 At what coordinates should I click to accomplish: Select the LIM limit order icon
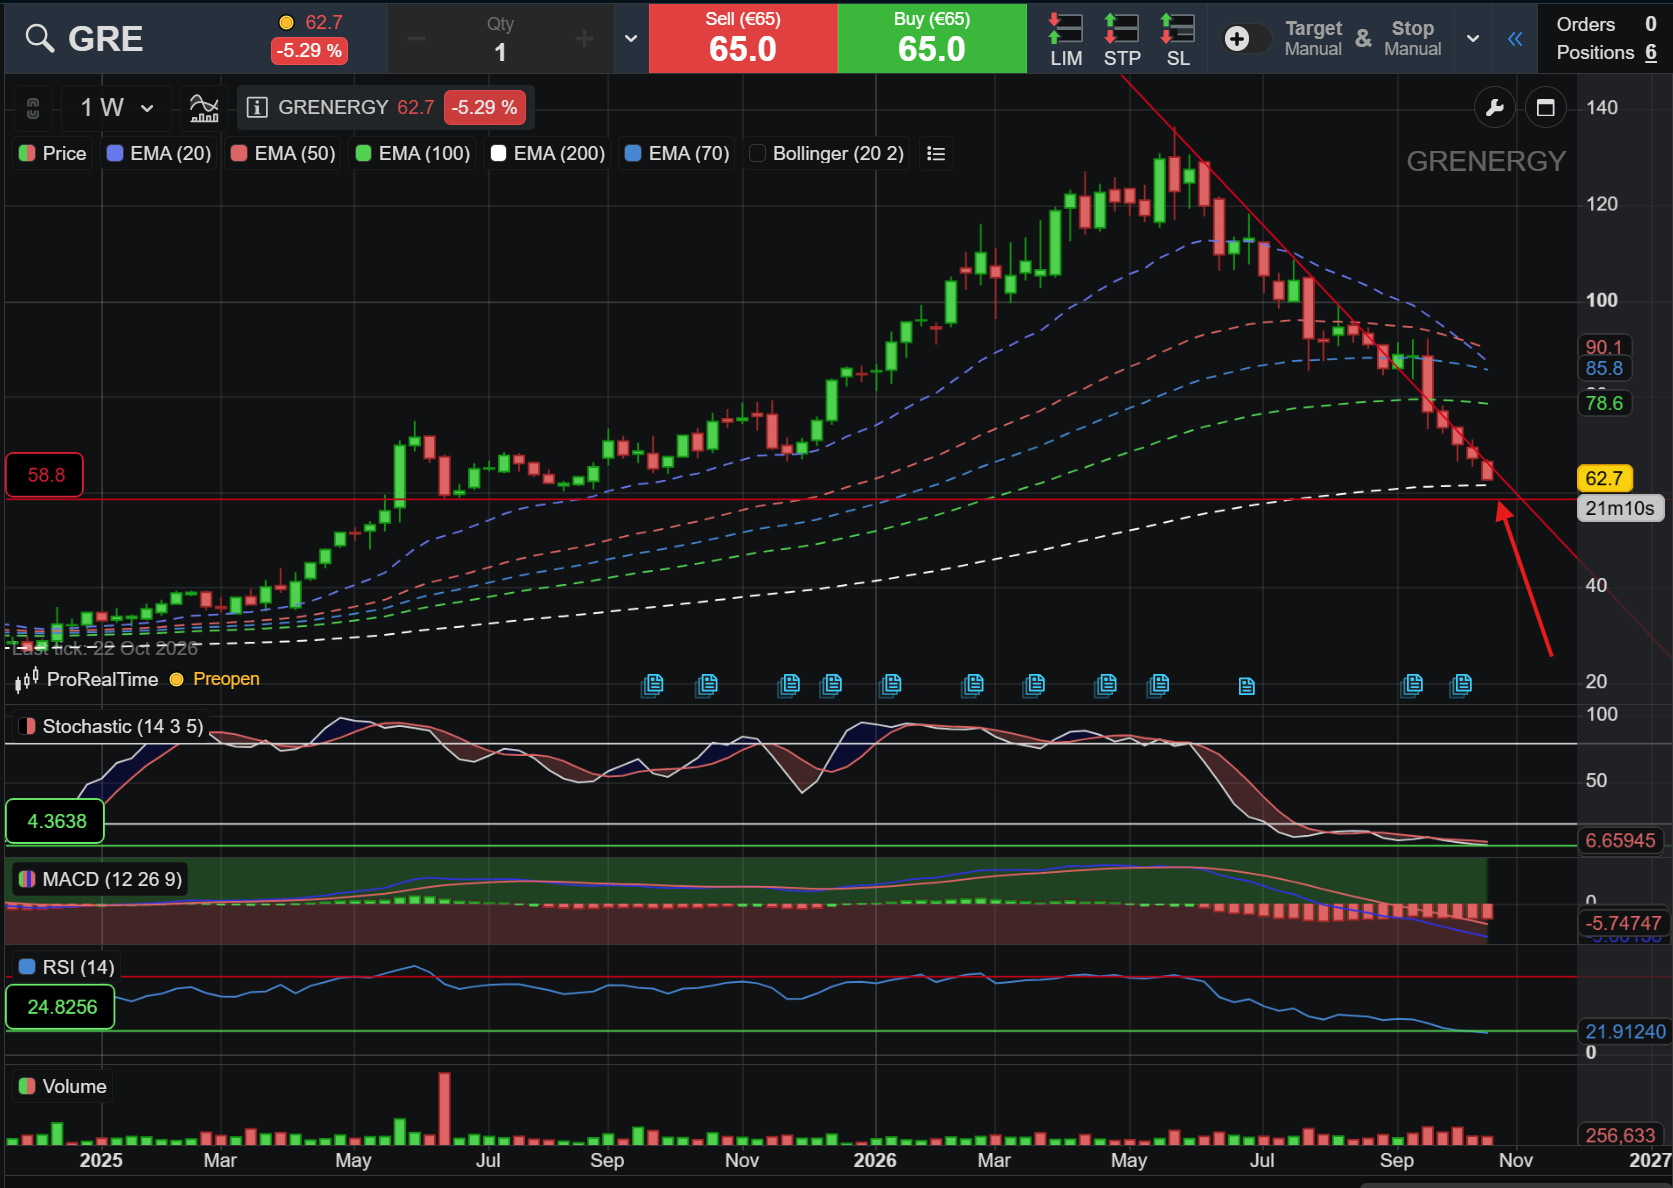coord(1066,40)
